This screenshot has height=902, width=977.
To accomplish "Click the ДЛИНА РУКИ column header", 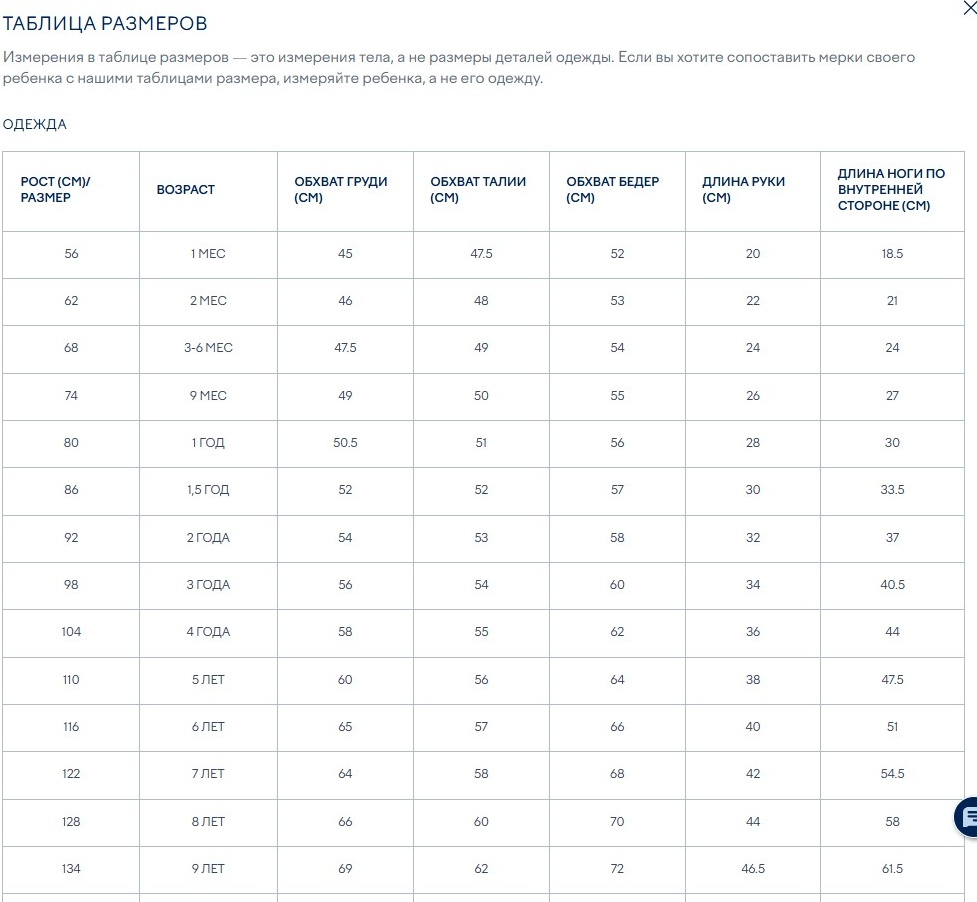I will [753, 191].
